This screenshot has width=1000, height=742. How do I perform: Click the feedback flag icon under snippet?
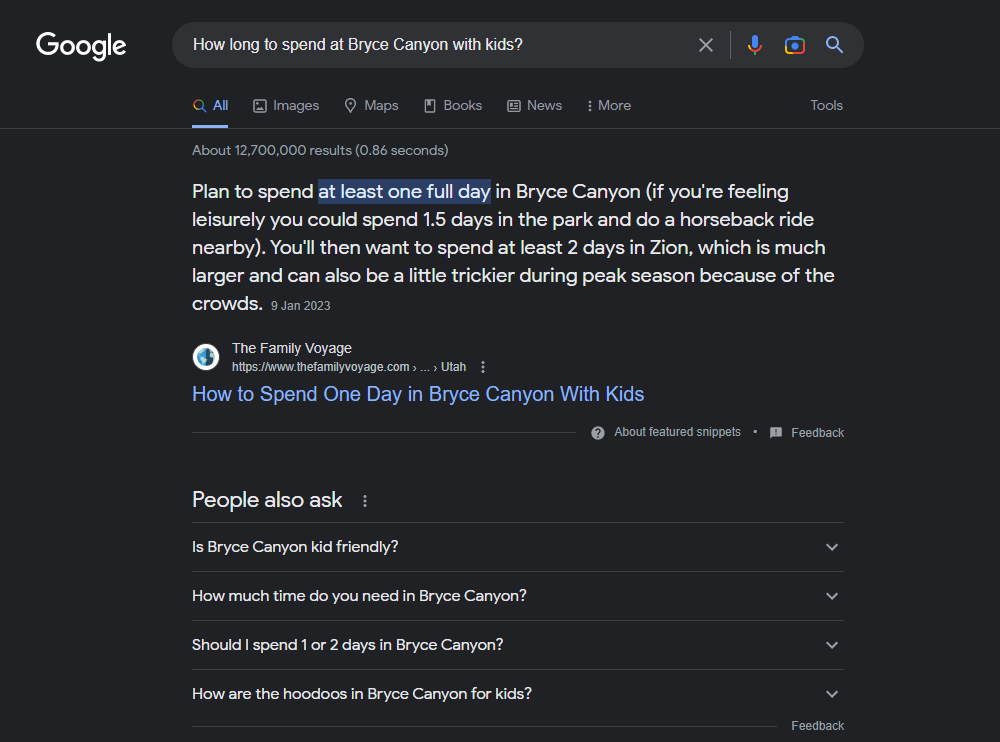[x=776, y=433]
